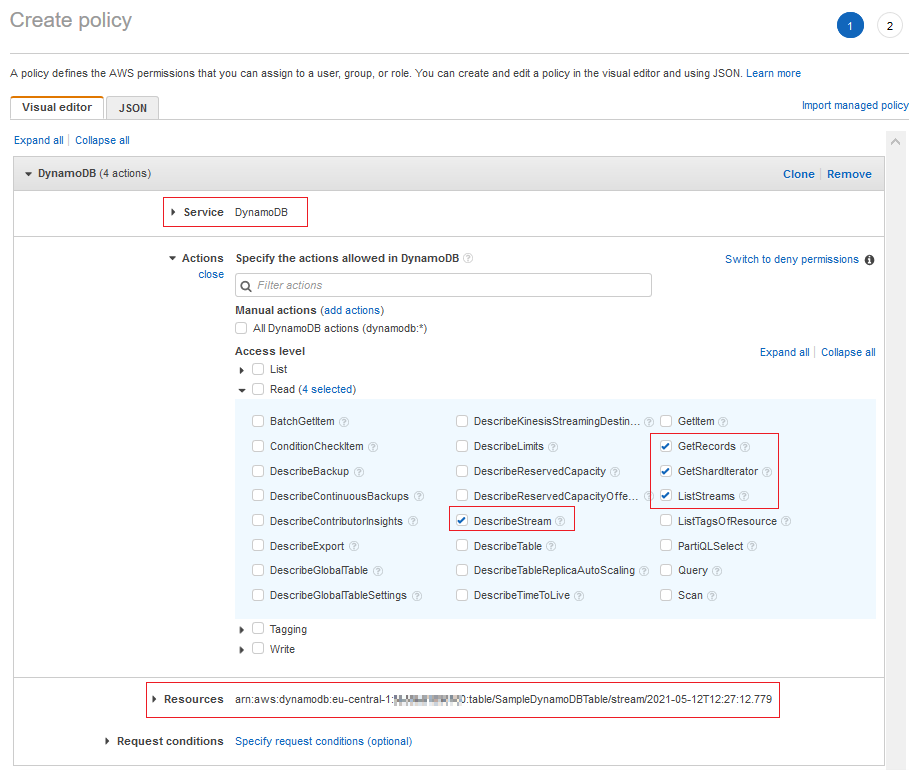Select the Visual editor tab
Image resolution: width=909 pixels, height=770 pixels.
[57, 107]
